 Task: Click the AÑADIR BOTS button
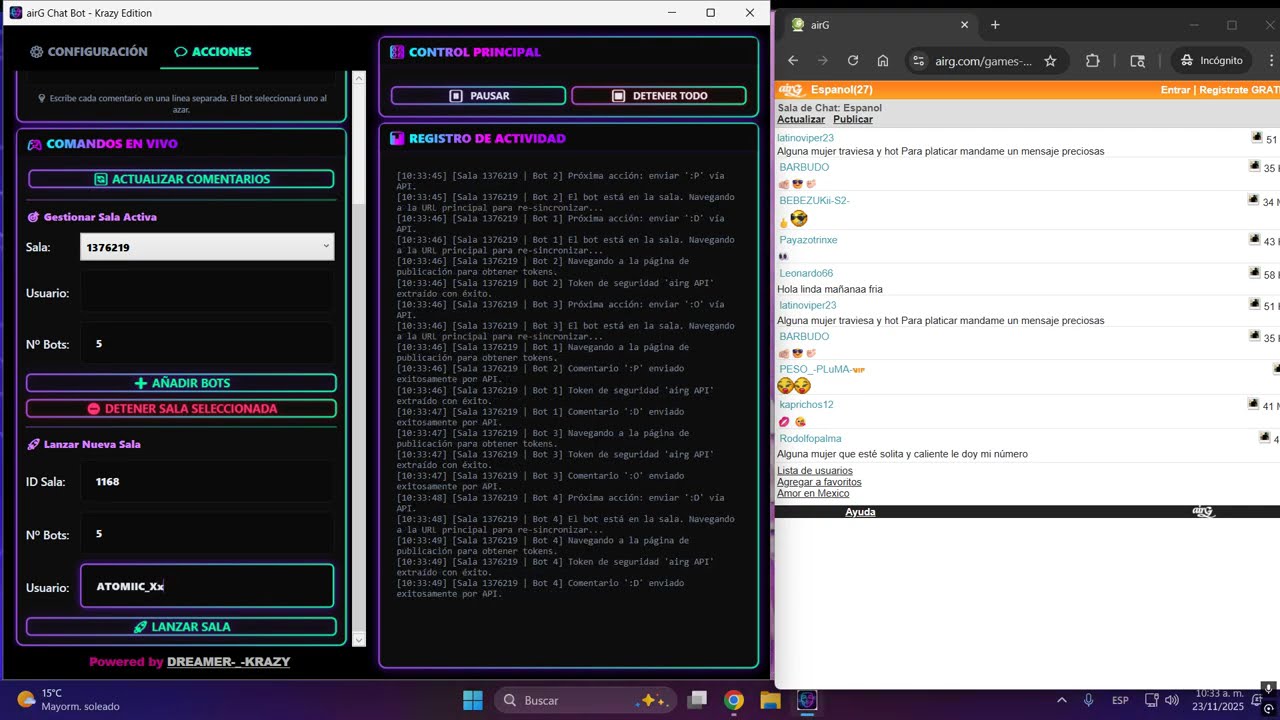(181, 383)
